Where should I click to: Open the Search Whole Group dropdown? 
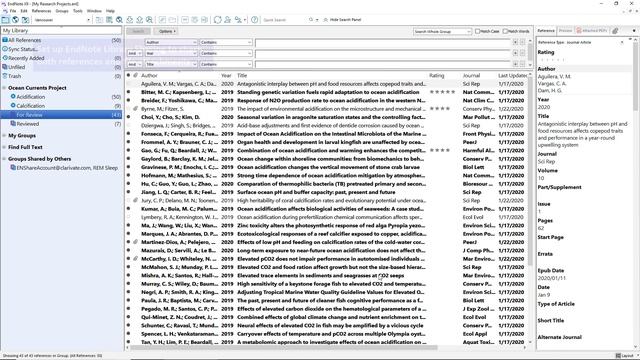pos(442,31)
